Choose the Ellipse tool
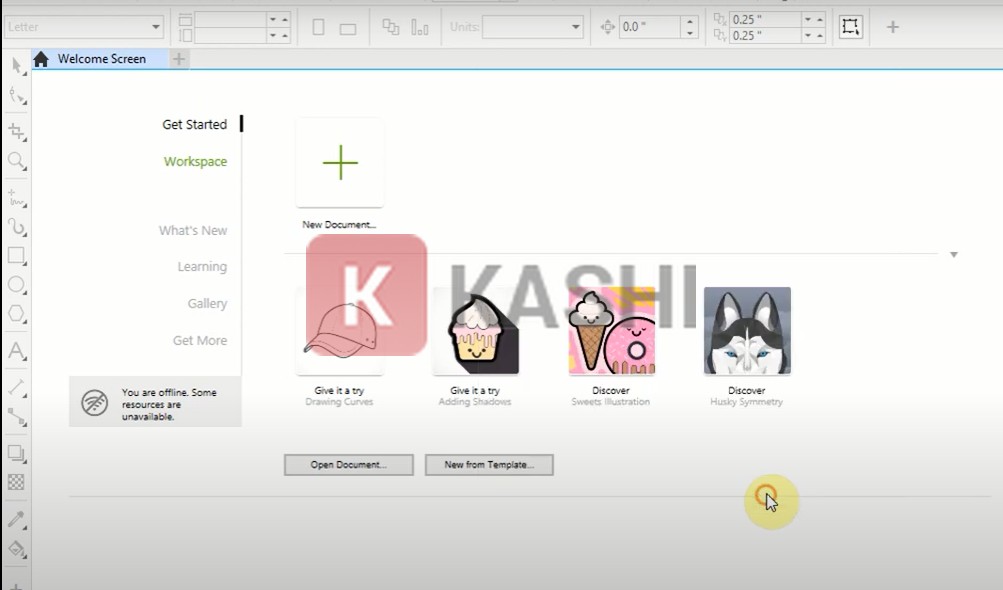The height and width of the screenshot is (590, 1003). [16, 285]
